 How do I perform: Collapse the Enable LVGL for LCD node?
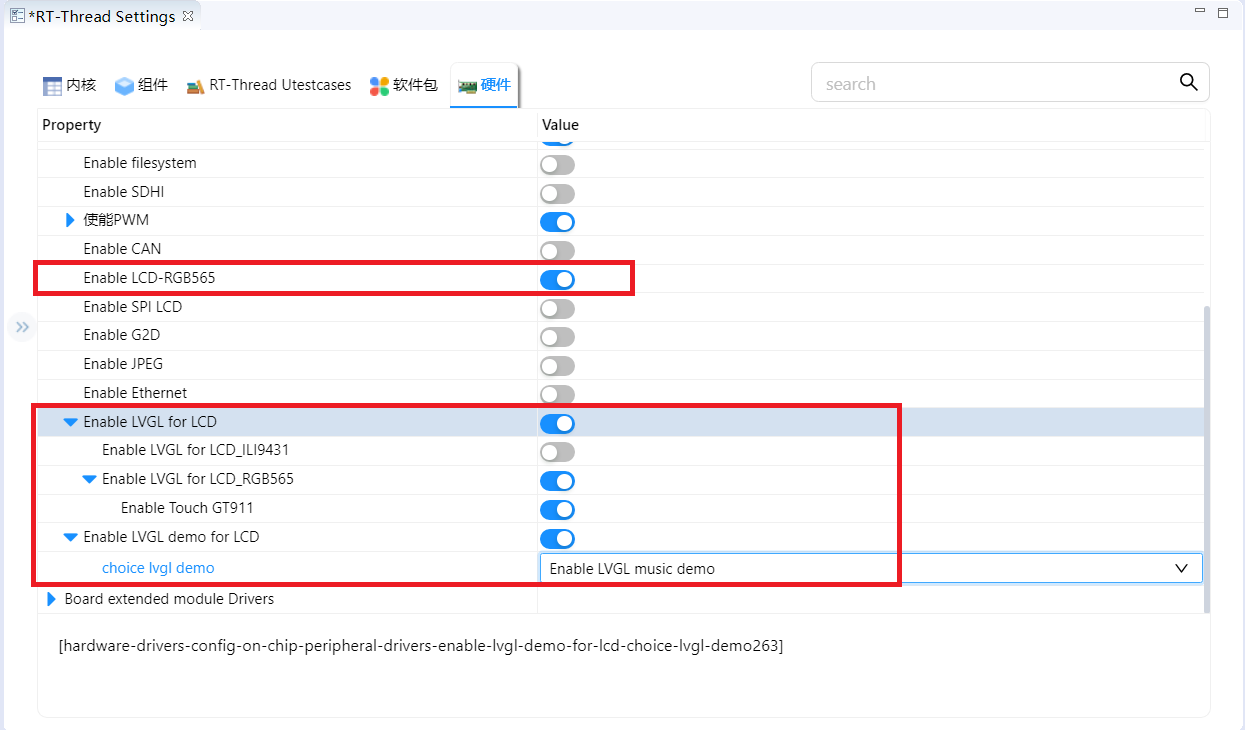(x=70, y=422)
